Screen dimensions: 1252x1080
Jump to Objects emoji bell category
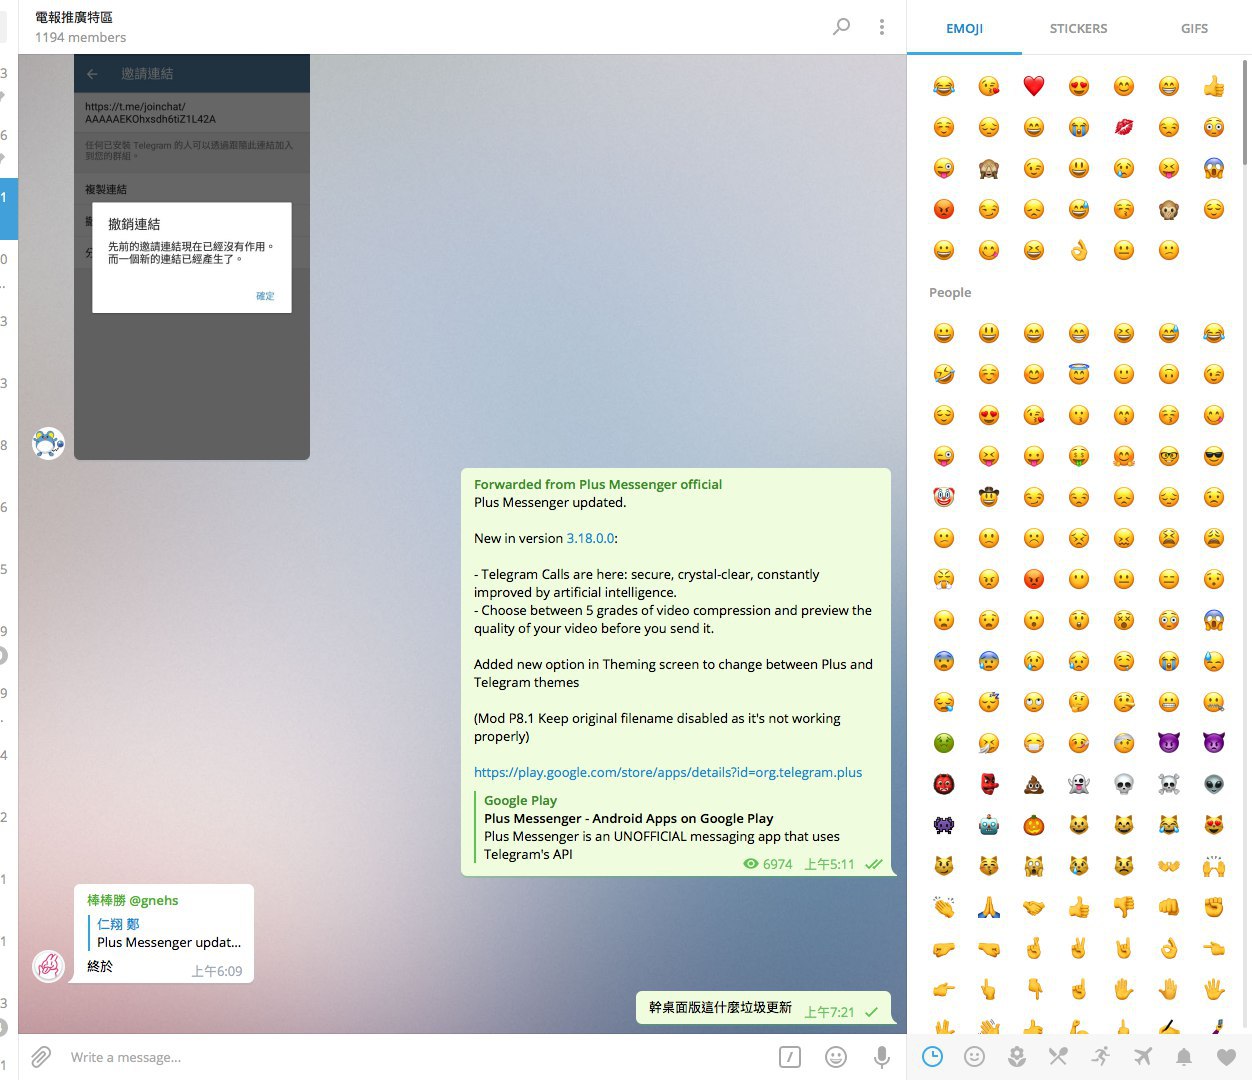(1184, 1056)
